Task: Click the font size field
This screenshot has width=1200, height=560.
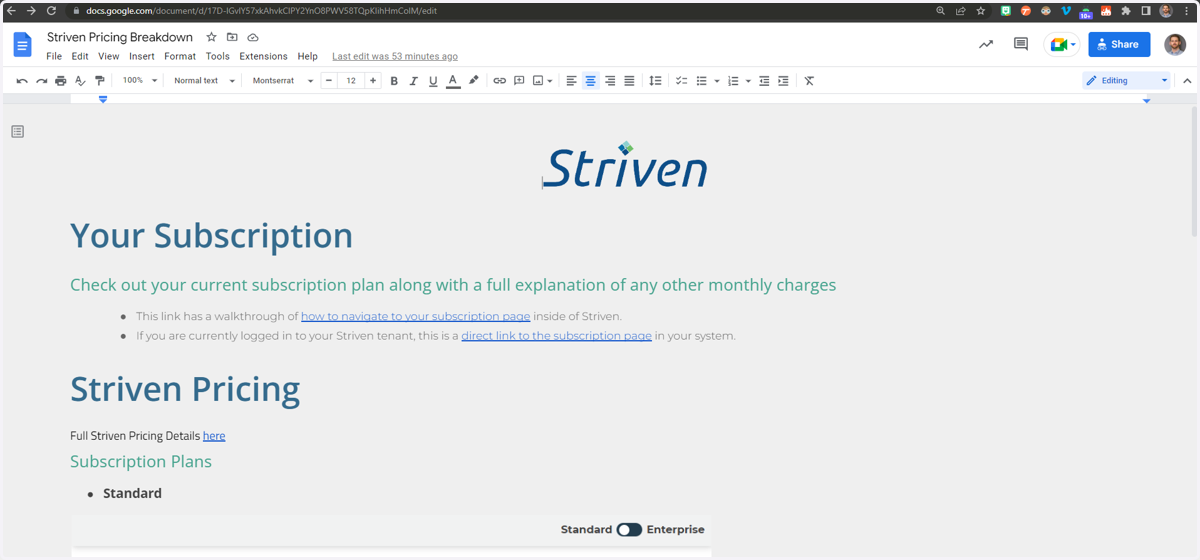Action: coord(351,81)
